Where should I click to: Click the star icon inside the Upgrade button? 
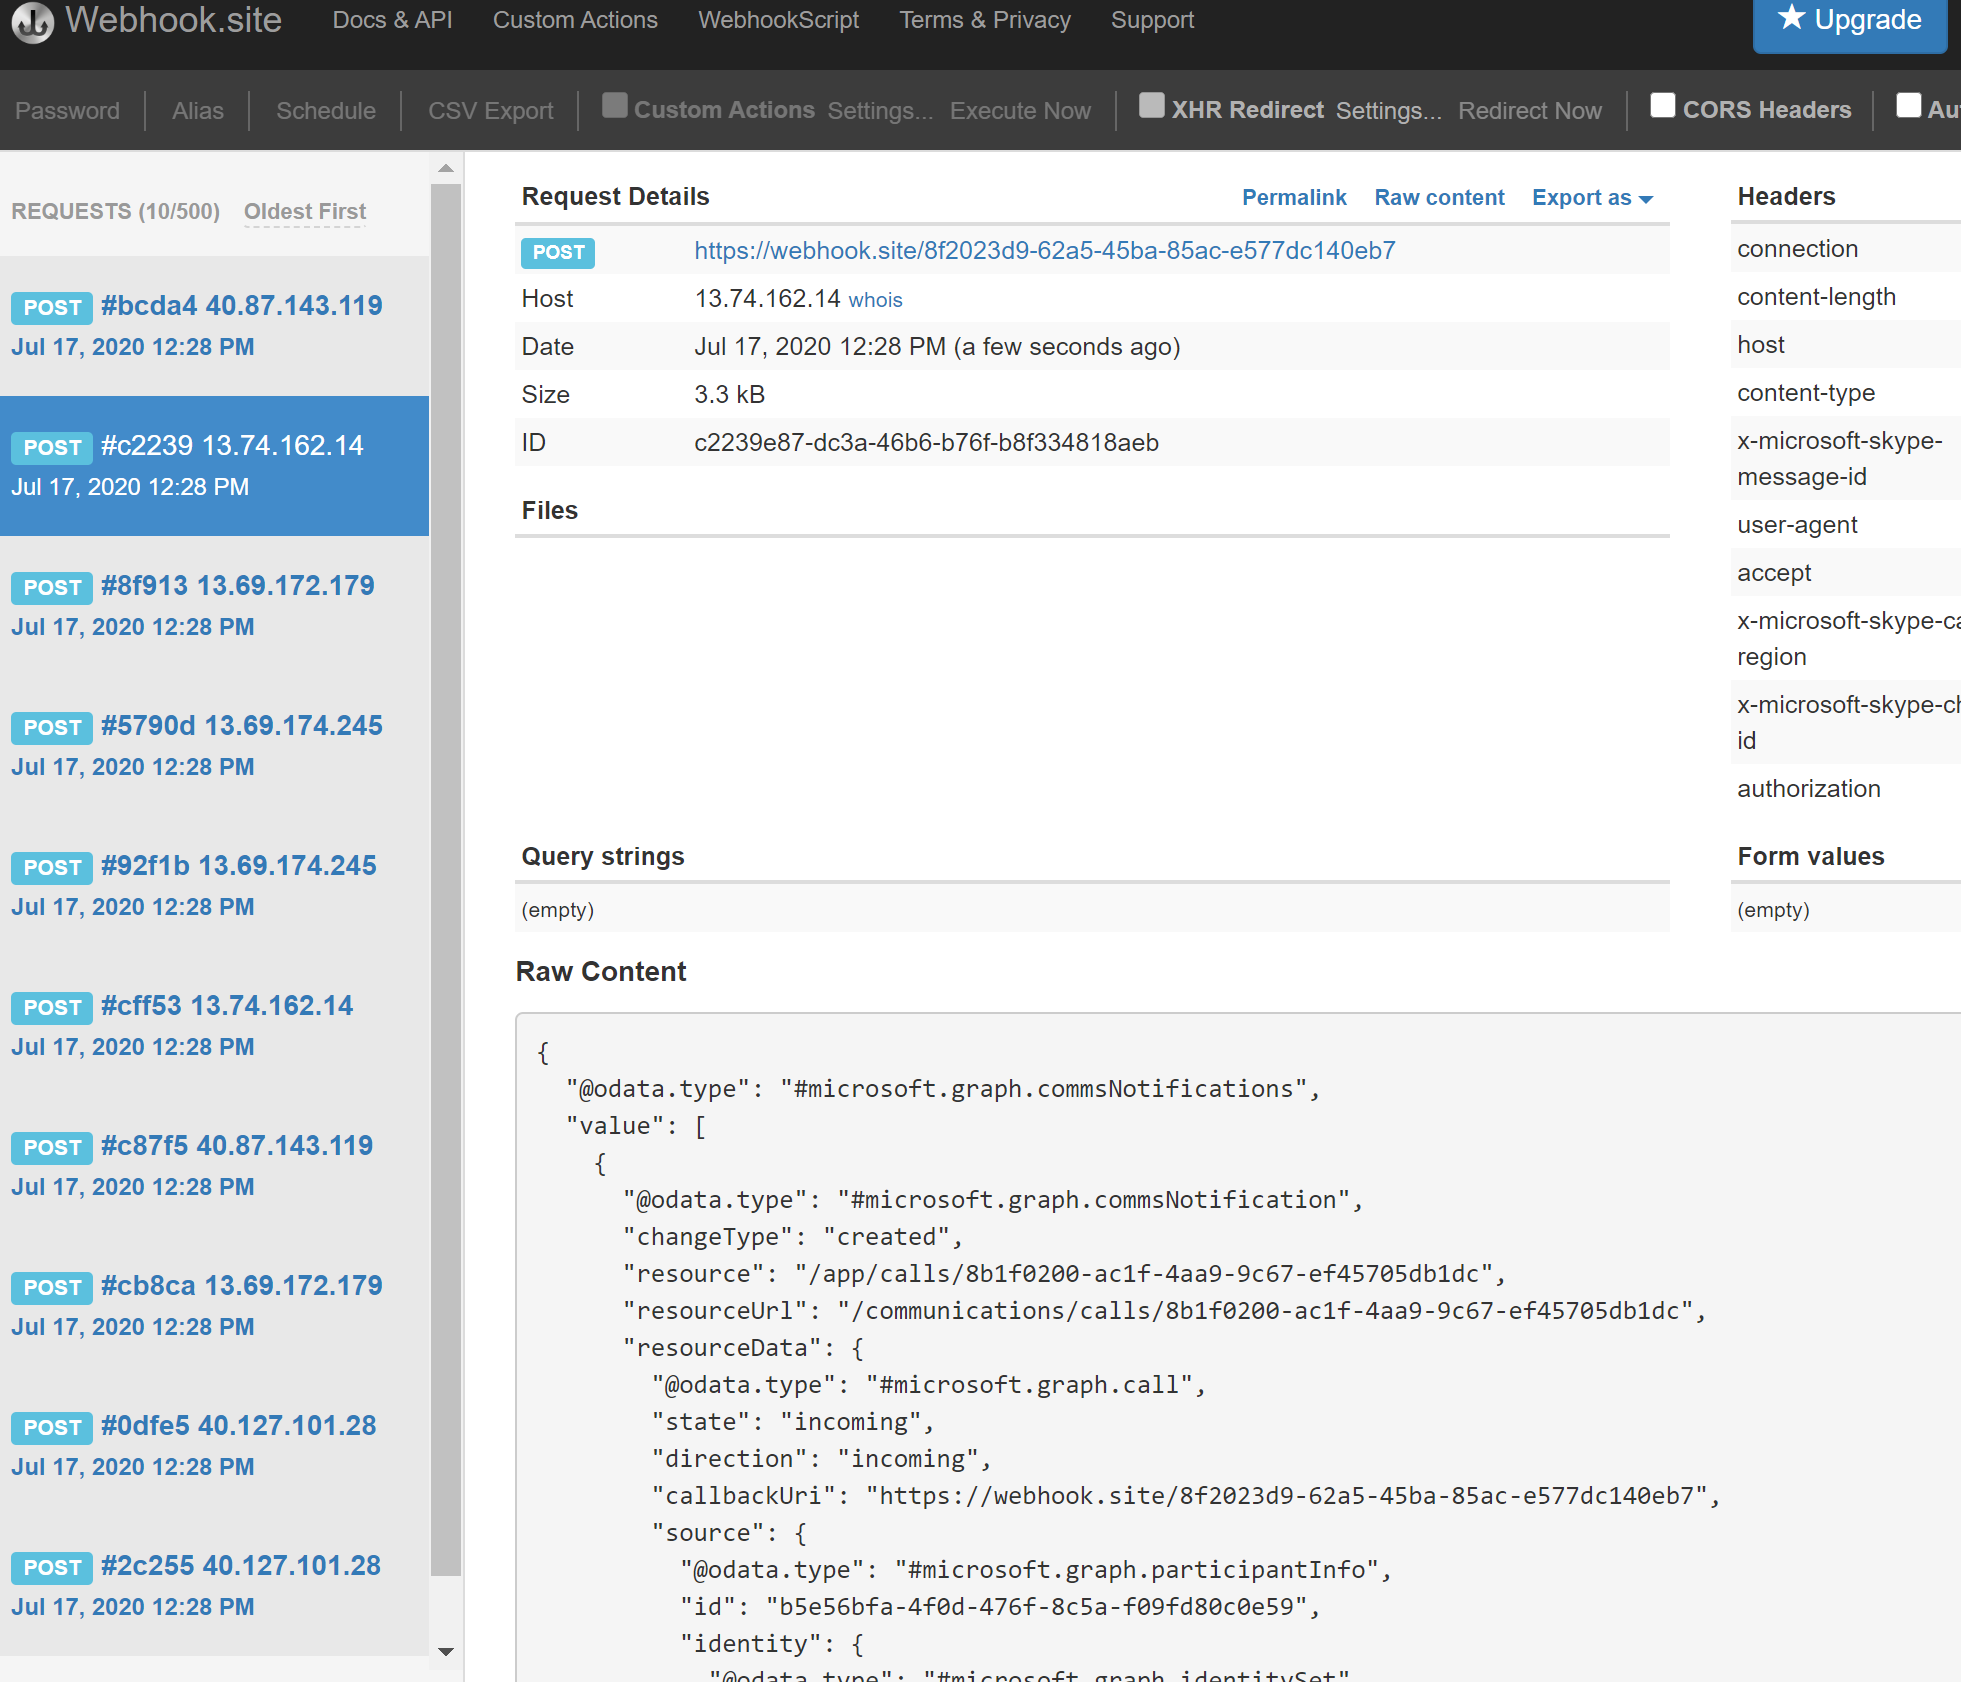1790,17
